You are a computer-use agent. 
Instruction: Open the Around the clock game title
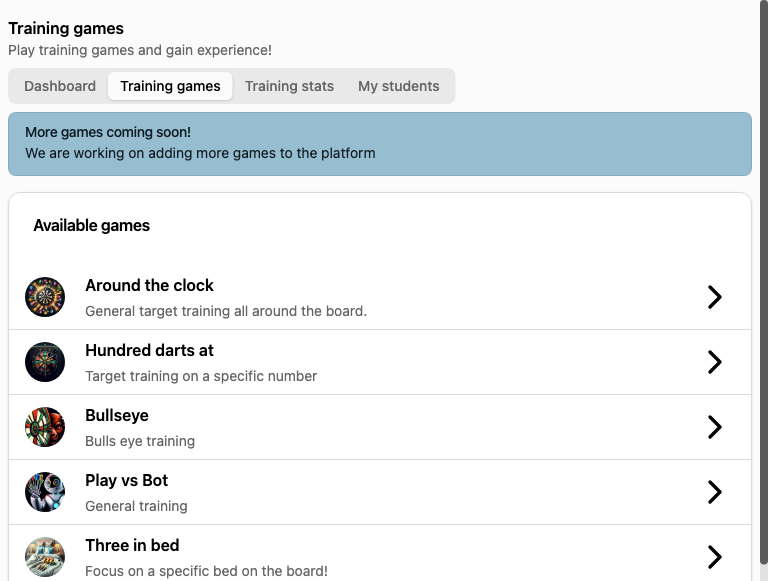point(149,285)
